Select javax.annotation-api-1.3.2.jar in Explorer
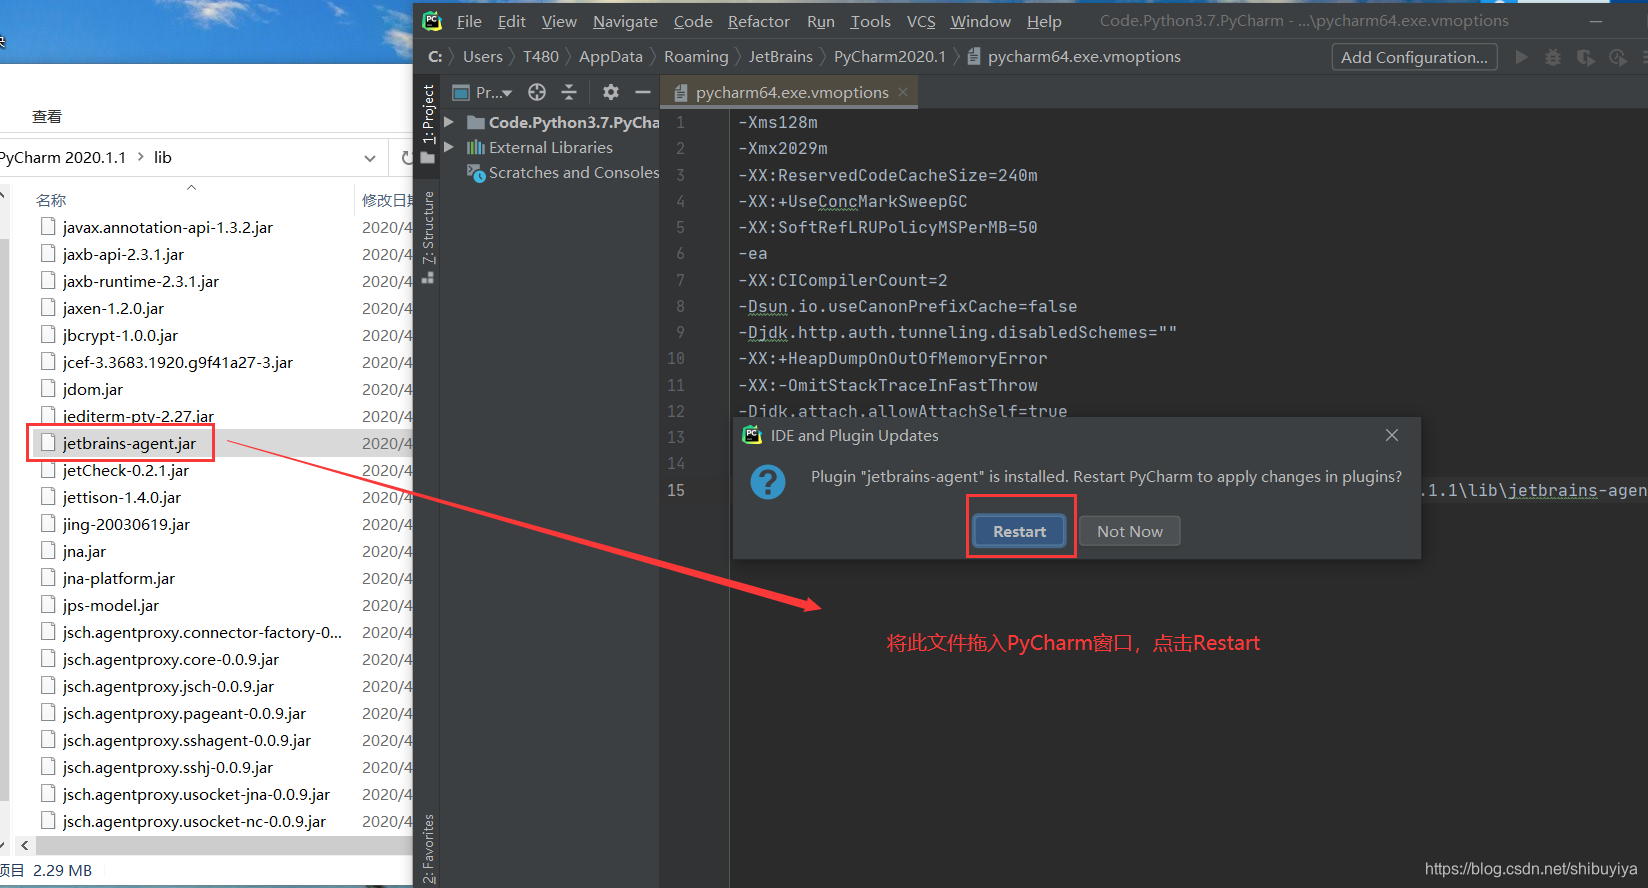1648x888 pixels. 167,227
